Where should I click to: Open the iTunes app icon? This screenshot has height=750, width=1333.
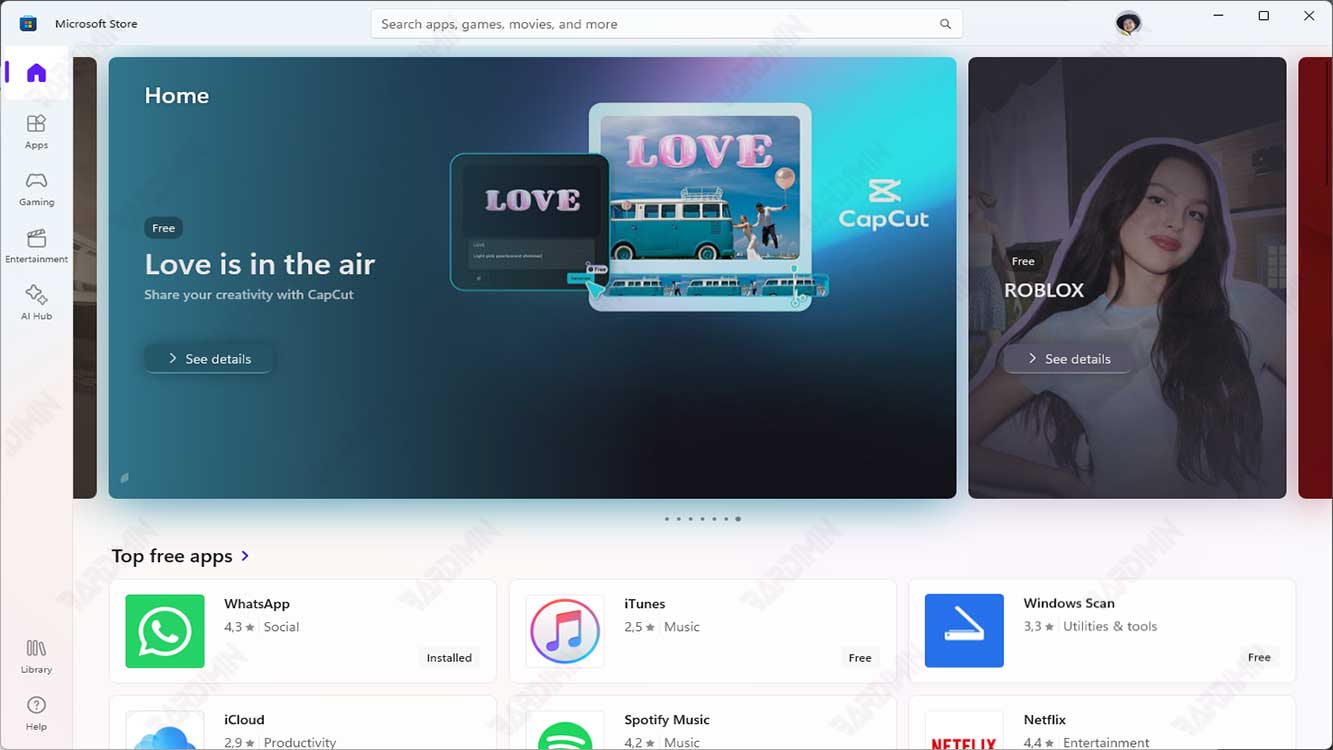pos(565,631)
